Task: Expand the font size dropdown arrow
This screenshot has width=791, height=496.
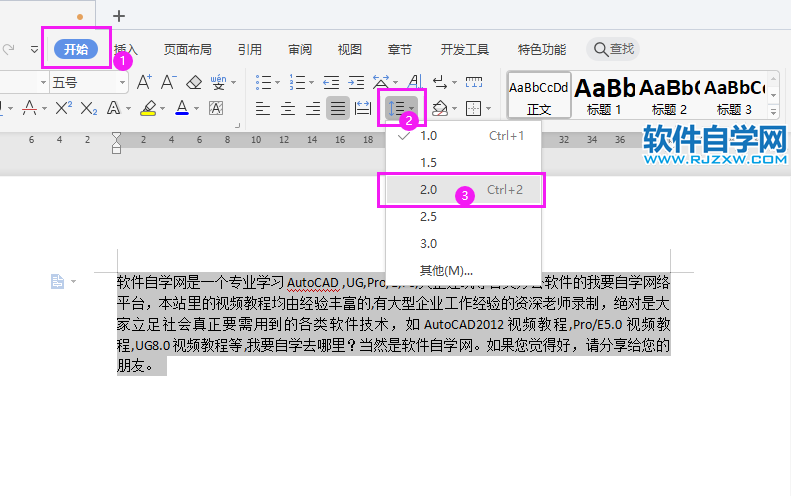Action: [122, 82]
